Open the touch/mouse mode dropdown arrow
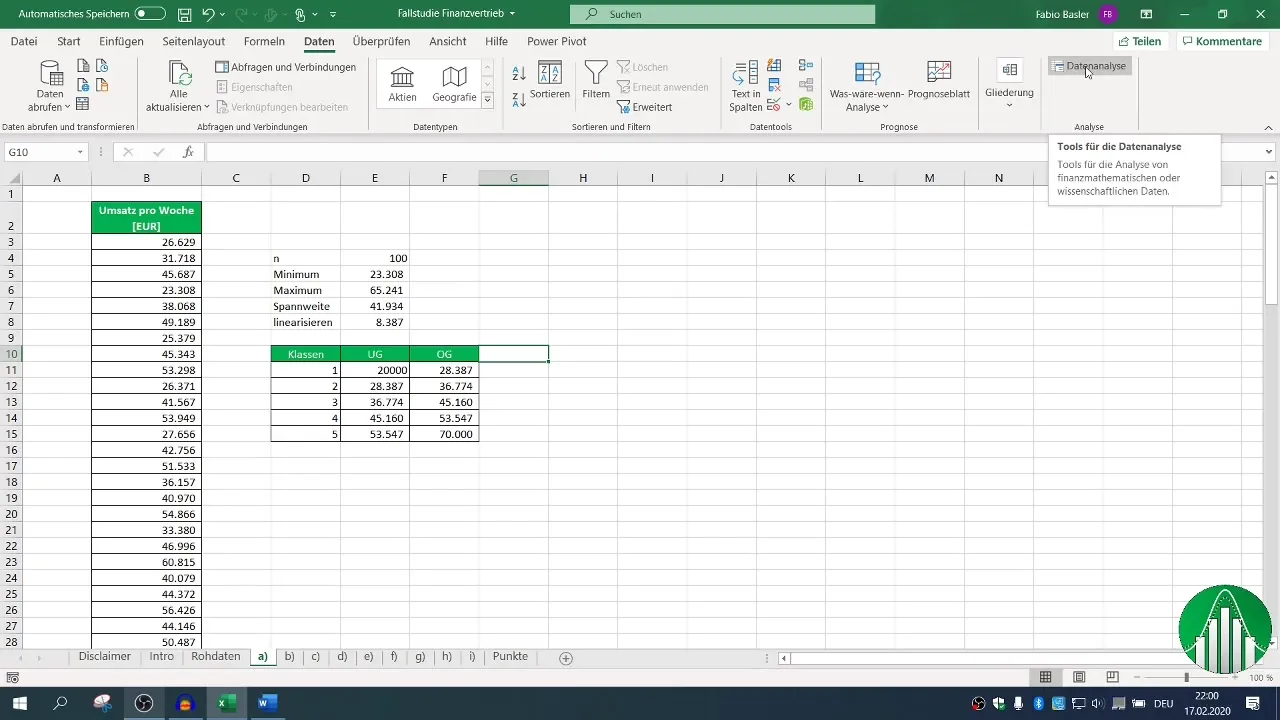 tap(314, 15)
